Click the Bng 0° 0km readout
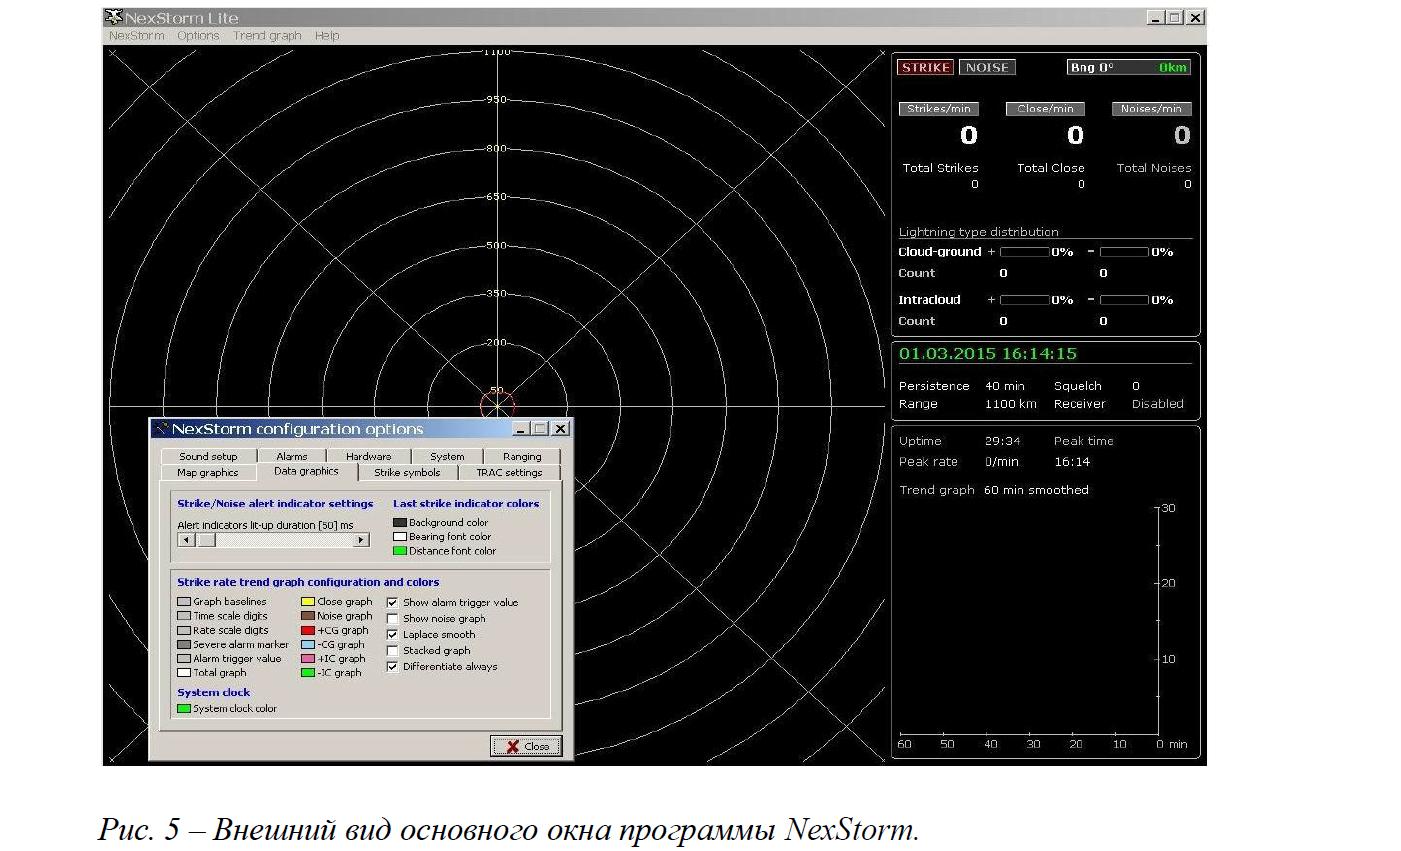The height and width of the screenshot is (851, 1401). 1129,68
